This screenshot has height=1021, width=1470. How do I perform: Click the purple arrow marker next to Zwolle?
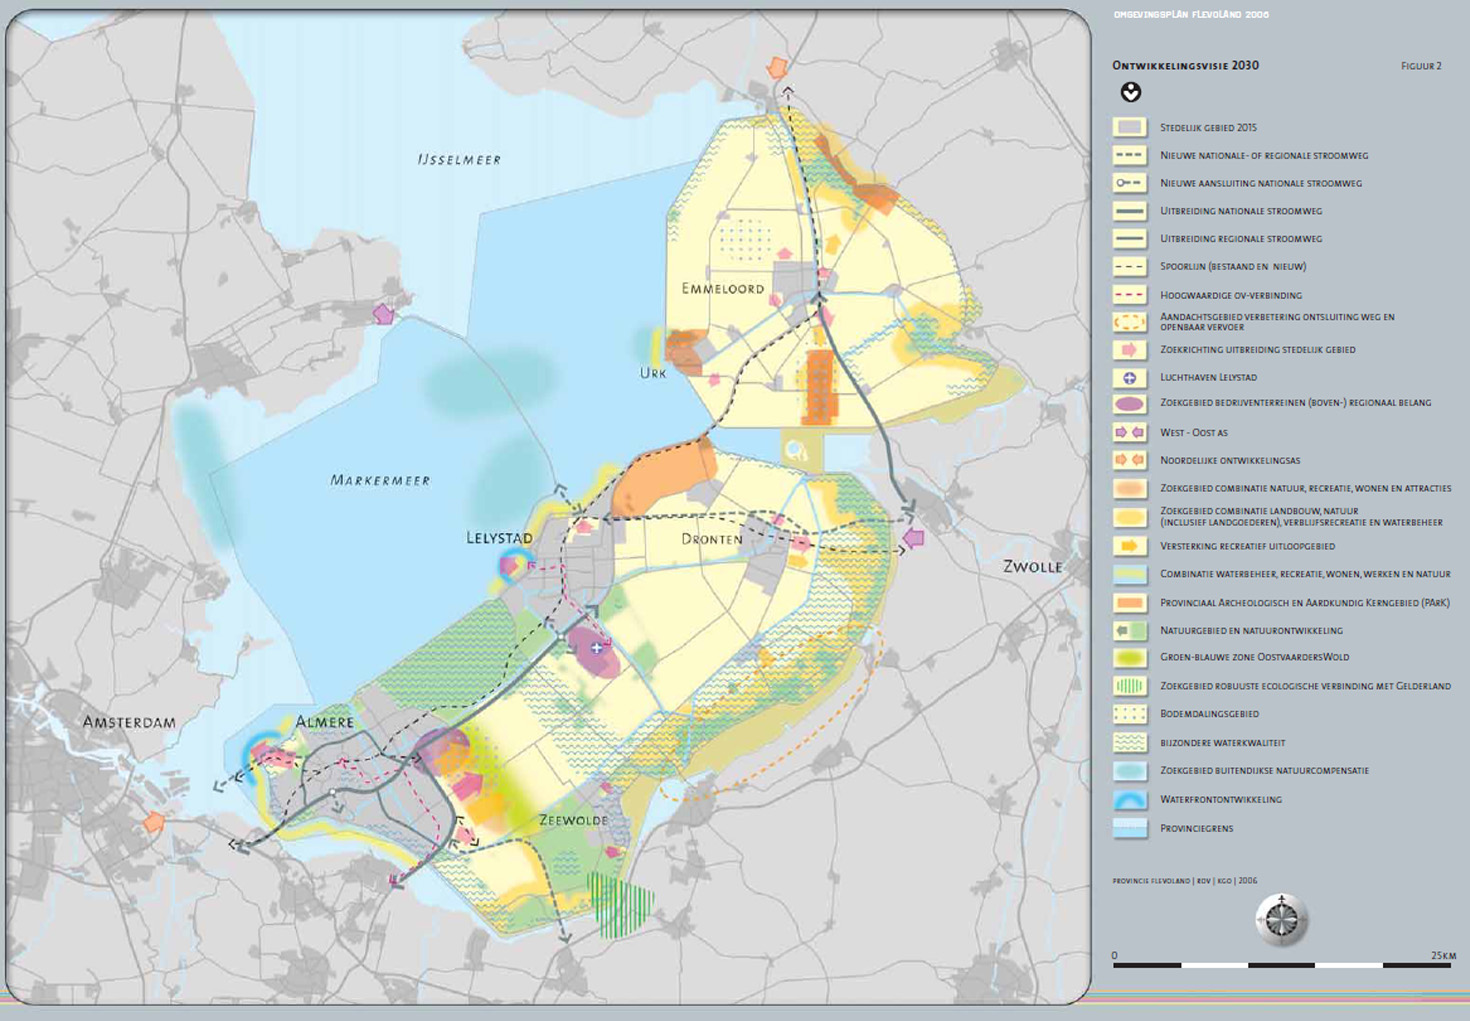(913, 538)
